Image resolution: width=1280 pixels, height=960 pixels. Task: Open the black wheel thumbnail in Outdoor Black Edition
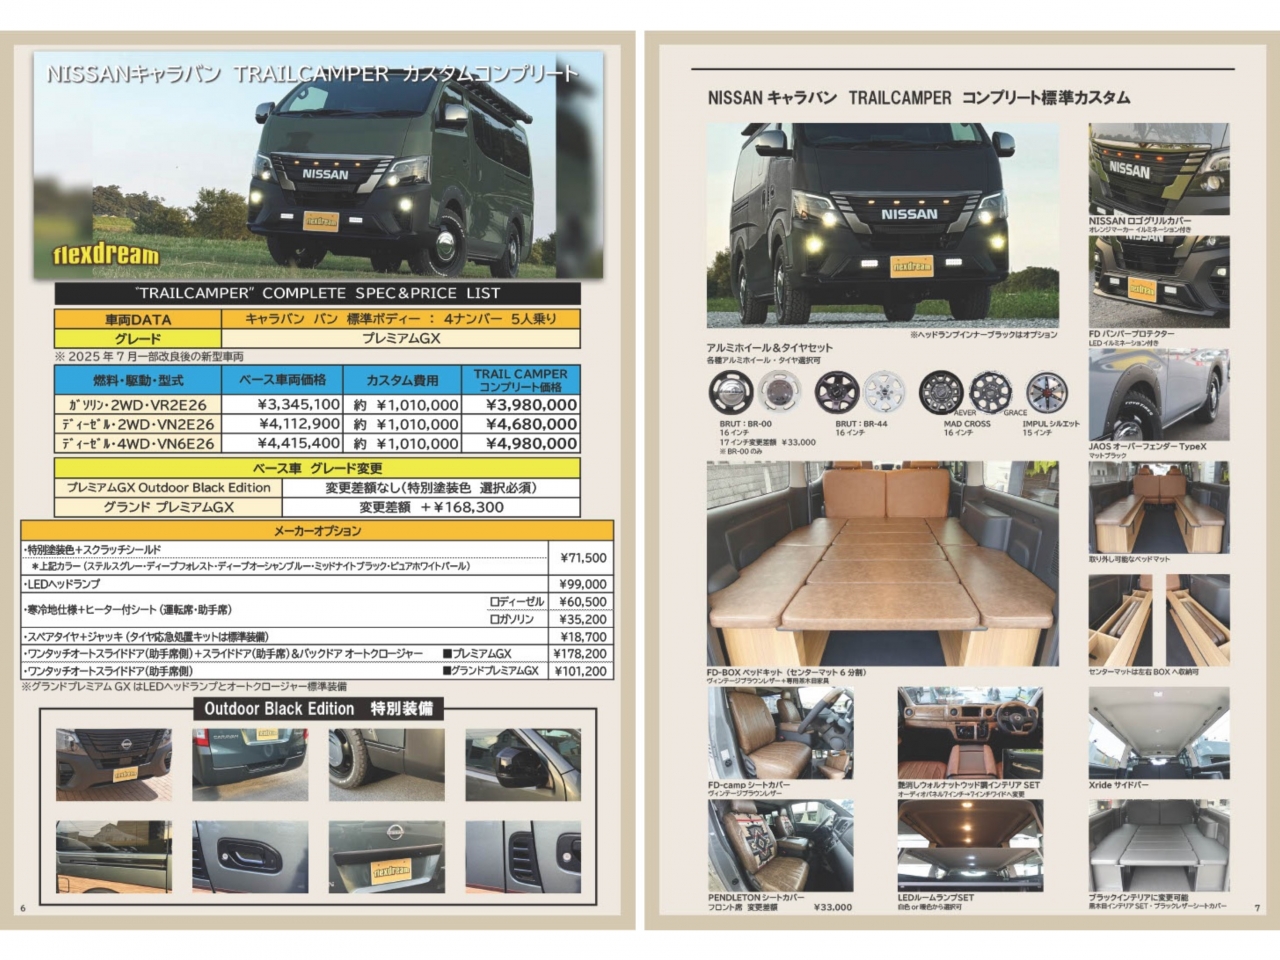[386, 765]
